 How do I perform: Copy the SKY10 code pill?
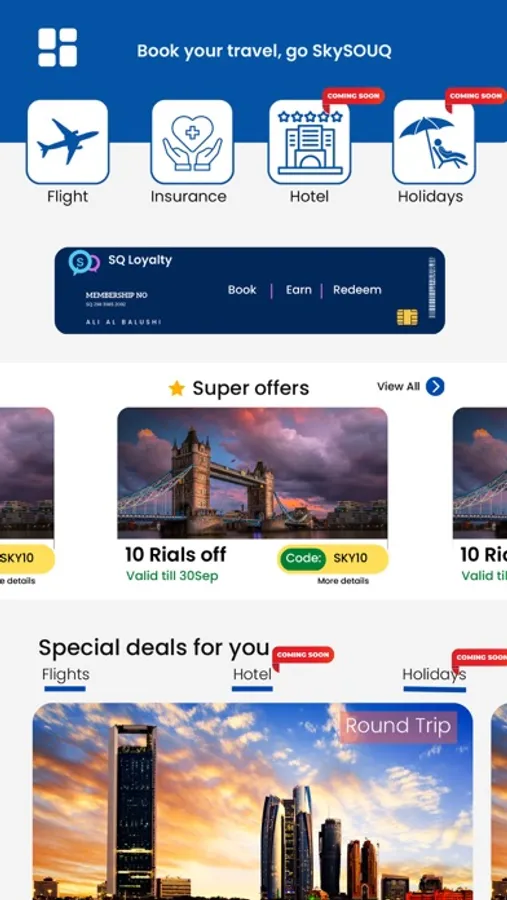pyautogui.click(x=333, y=559)
